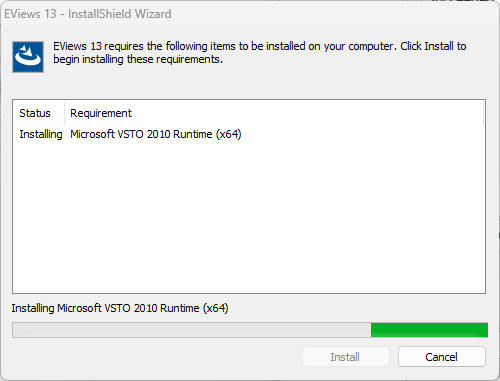Click the first line of instruction text
The width and height of the screenshot is (500, 381).
coord(260,46)
